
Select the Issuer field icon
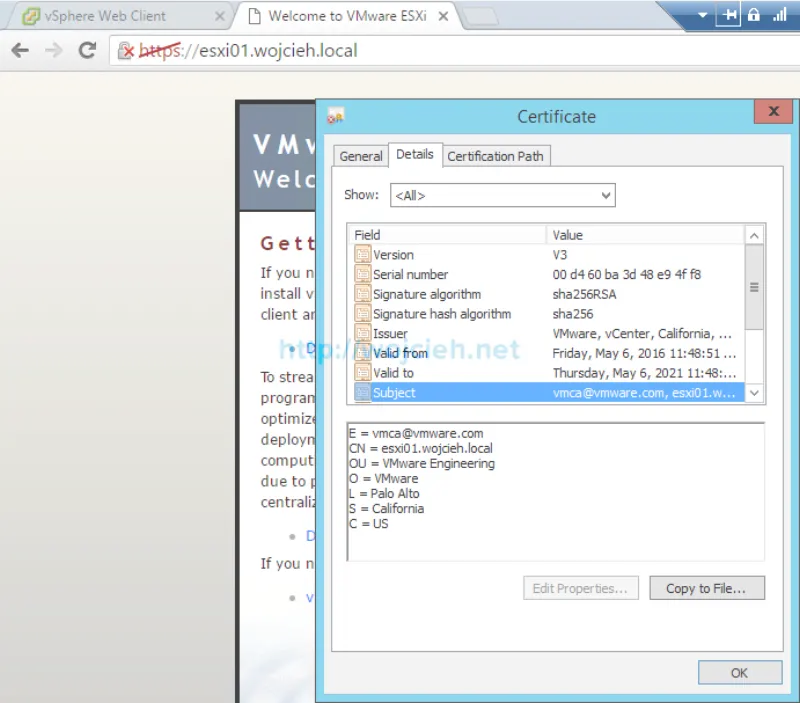(365, 333)
